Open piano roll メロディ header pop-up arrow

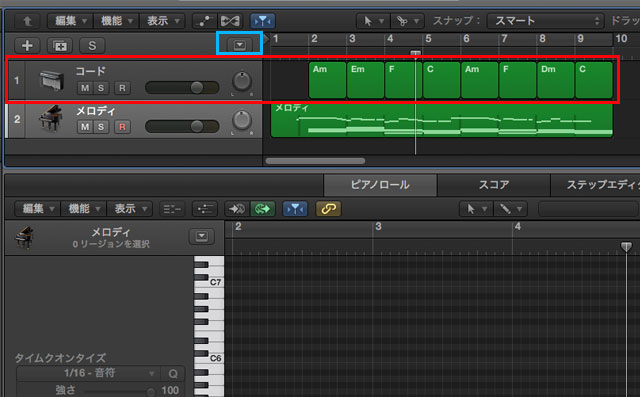(202, 236)
